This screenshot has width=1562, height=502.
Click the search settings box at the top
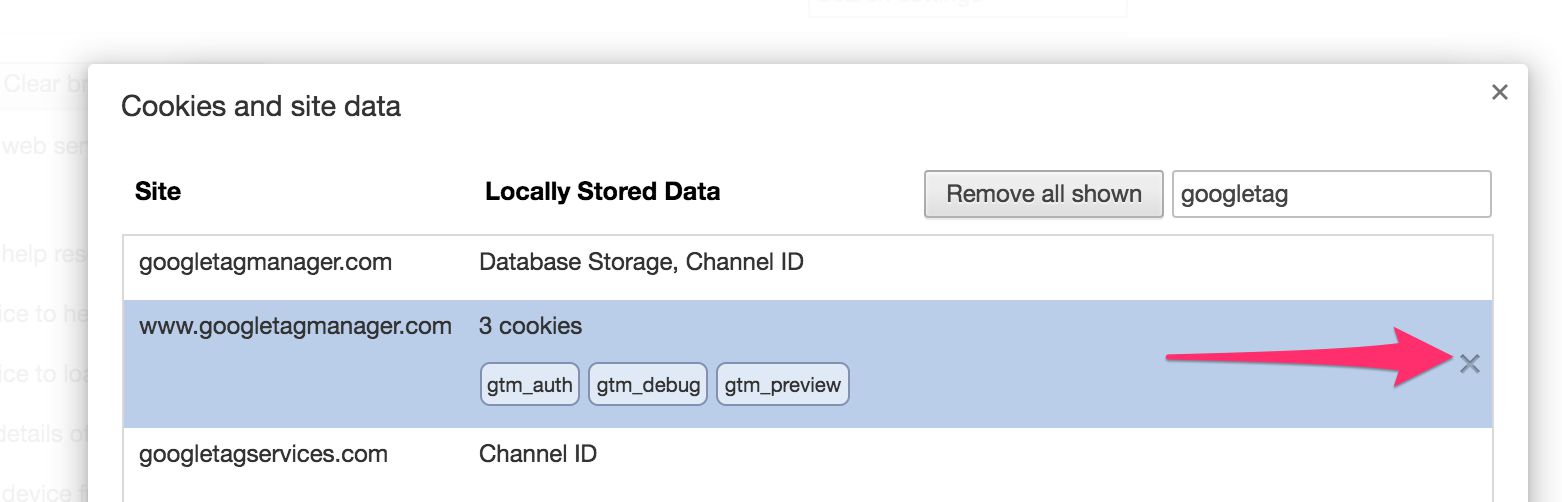pos(967,5)
